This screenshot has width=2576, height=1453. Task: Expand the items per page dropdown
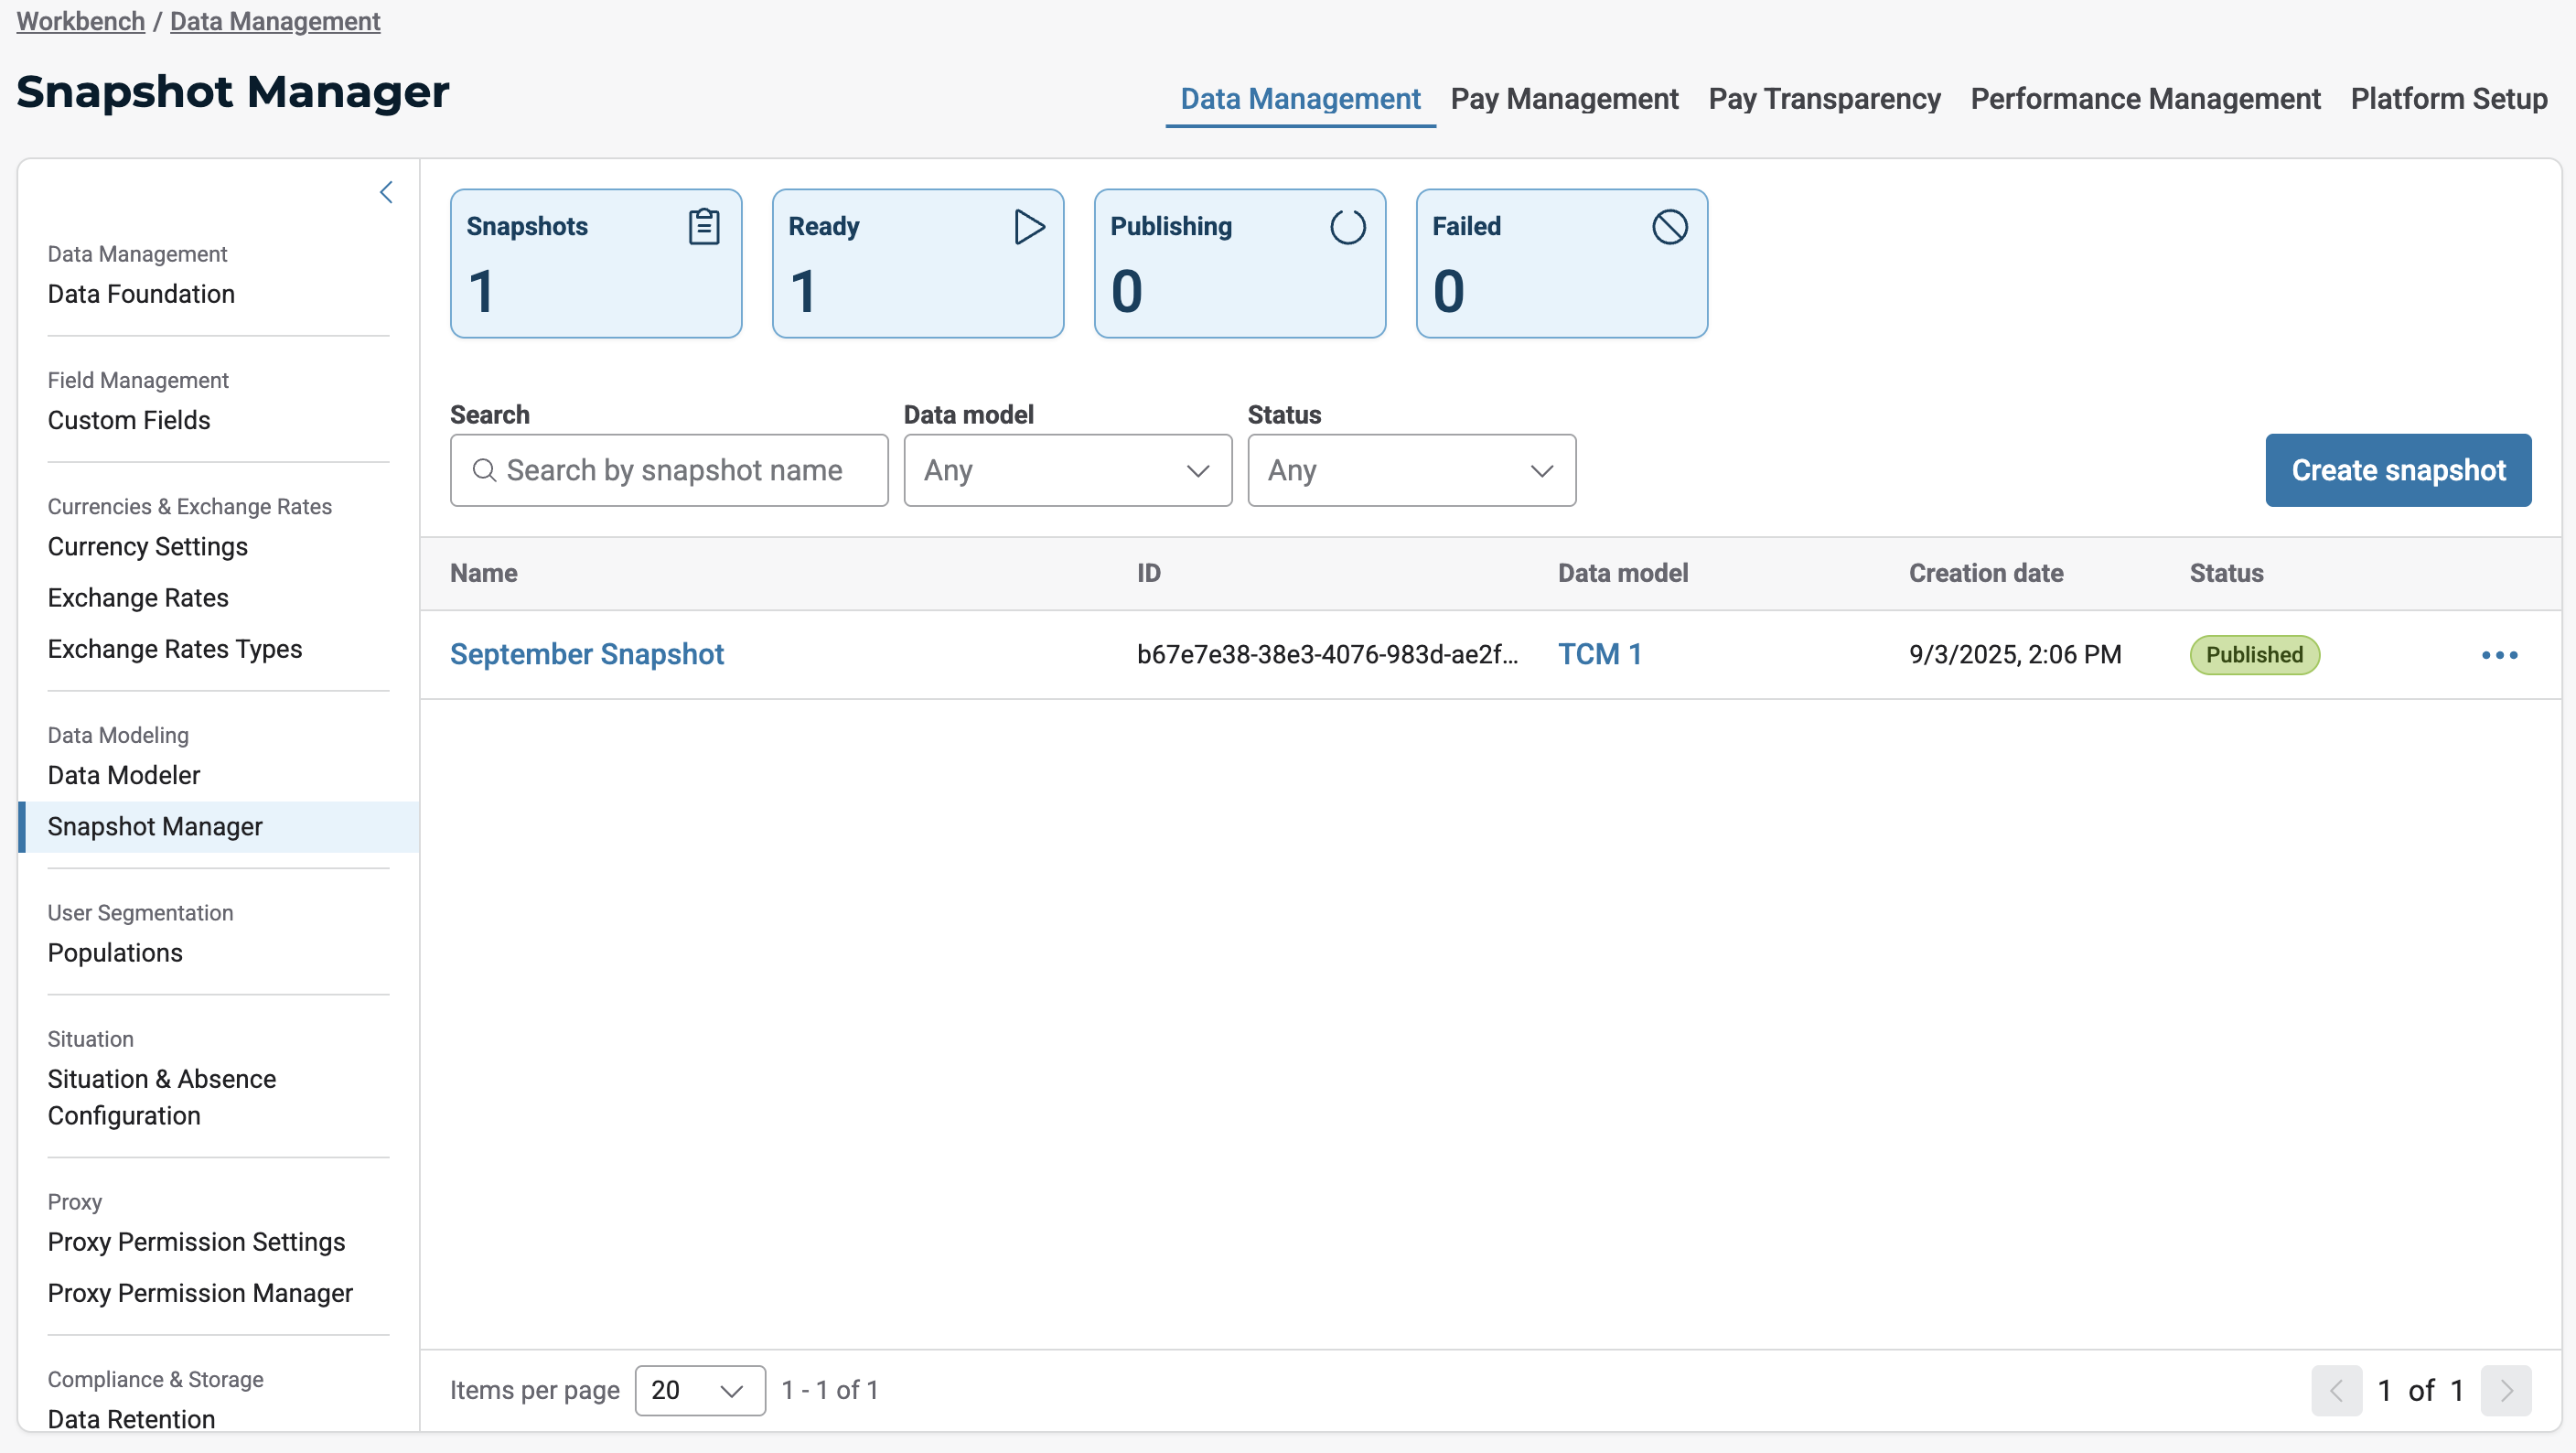699,1390
